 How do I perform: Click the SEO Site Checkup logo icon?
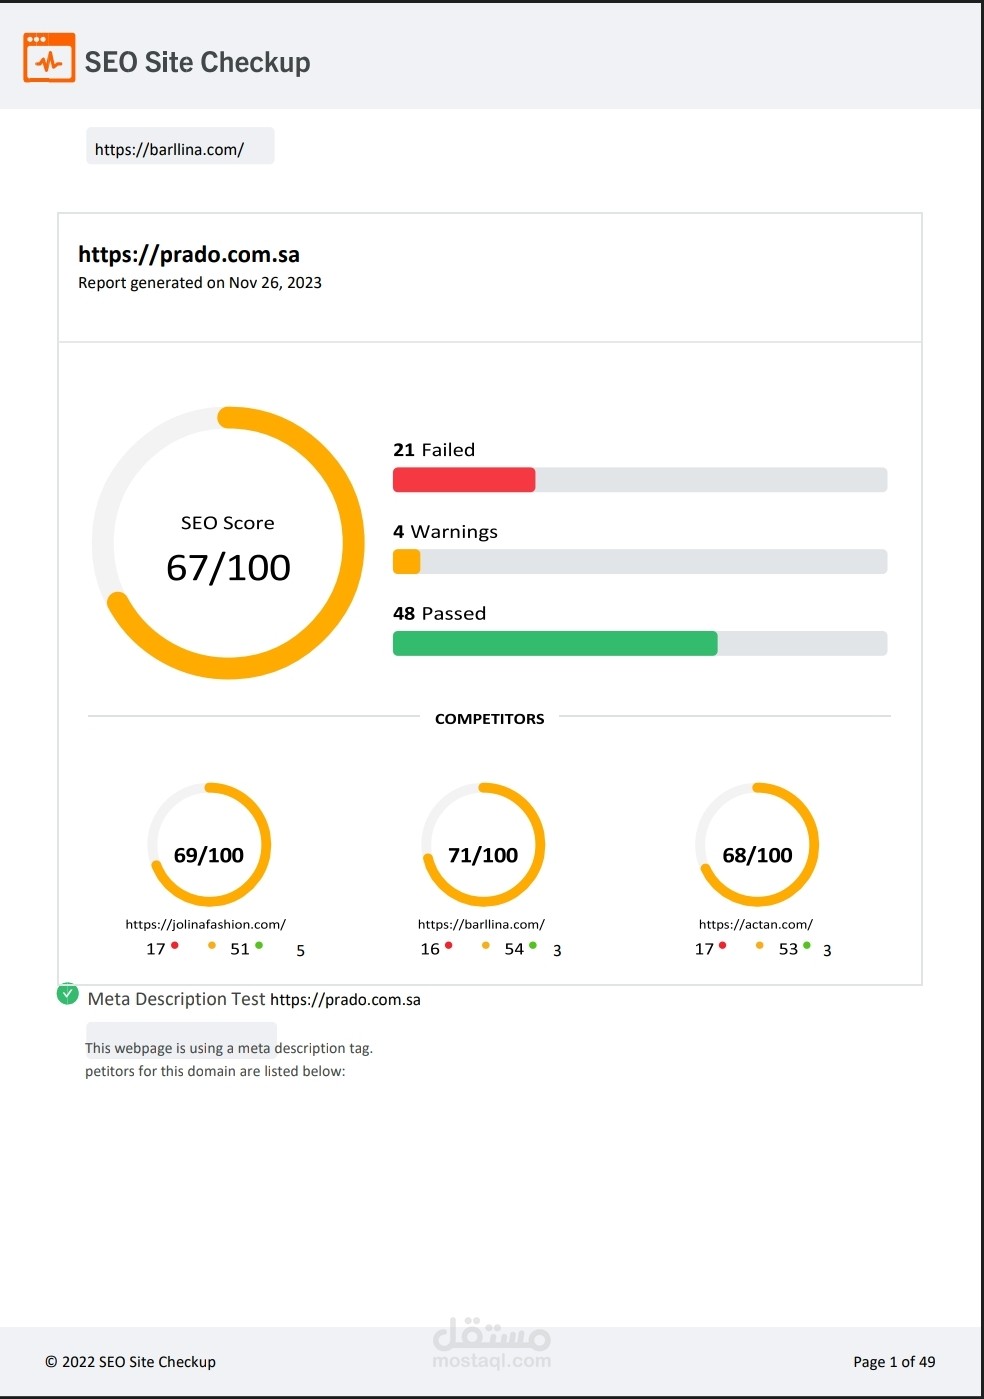(49, 58)
